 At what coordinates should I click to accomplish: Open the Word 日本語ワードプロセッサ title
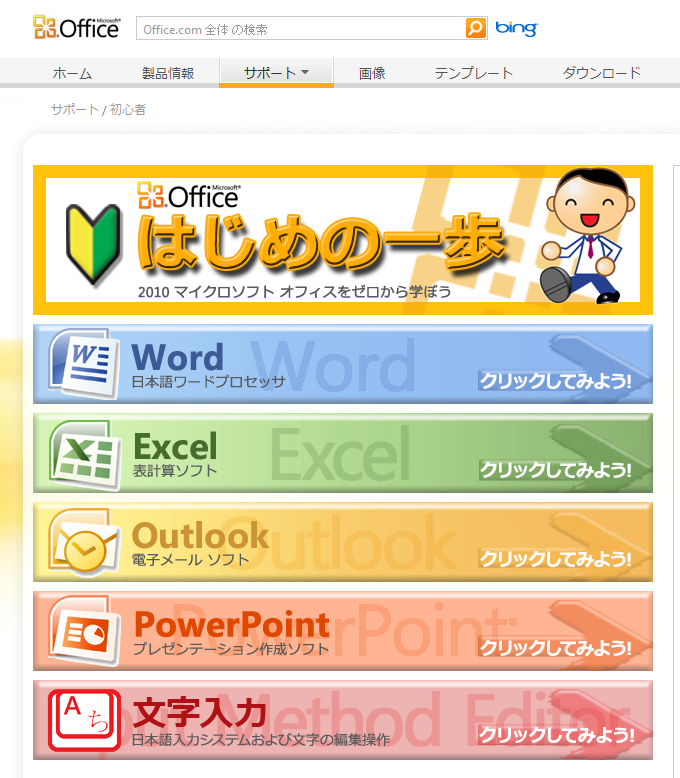[x=208, y=365]
